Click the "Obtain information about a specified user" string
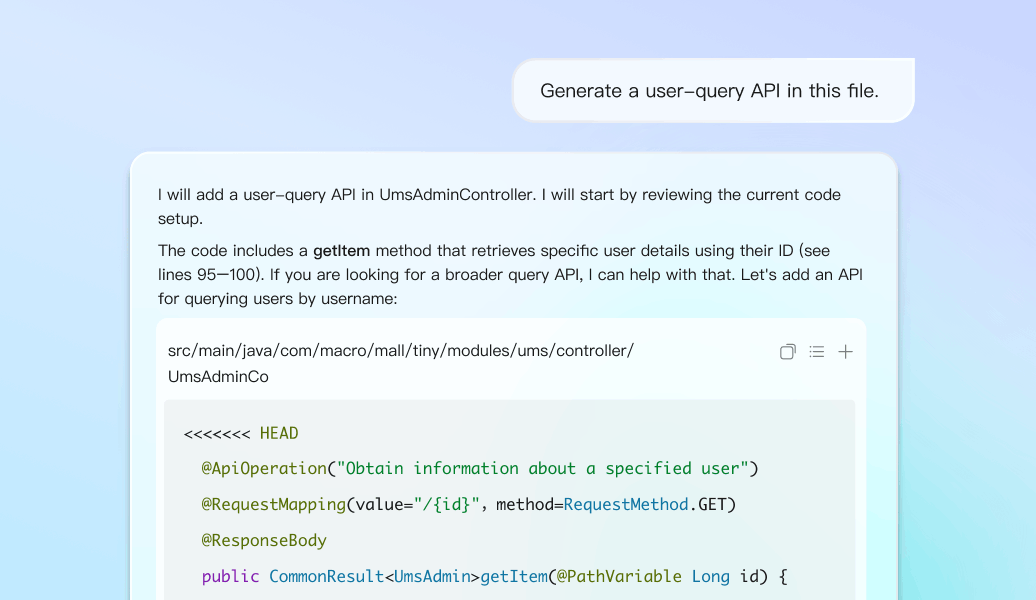 (543, 468)
